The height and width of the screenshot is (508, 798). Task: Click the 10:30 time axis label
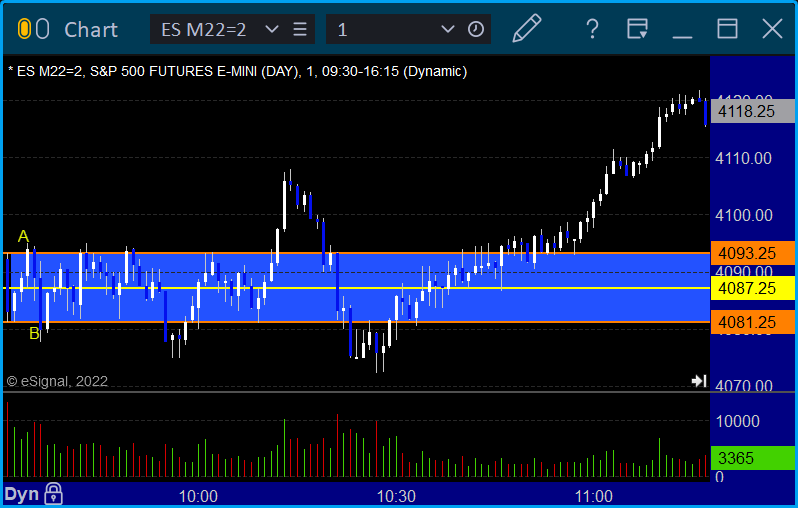pyautogui.click(x=396, y=496)
